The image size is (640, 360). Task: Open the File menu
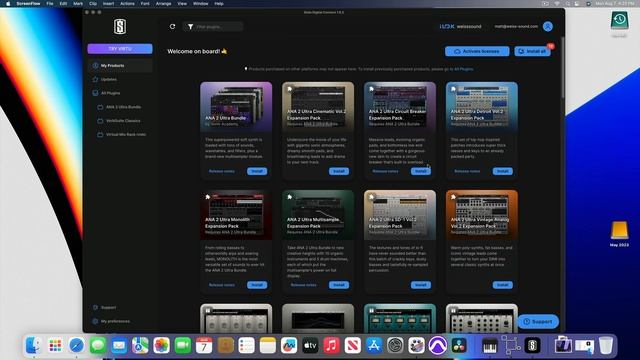tap(50, 4)
